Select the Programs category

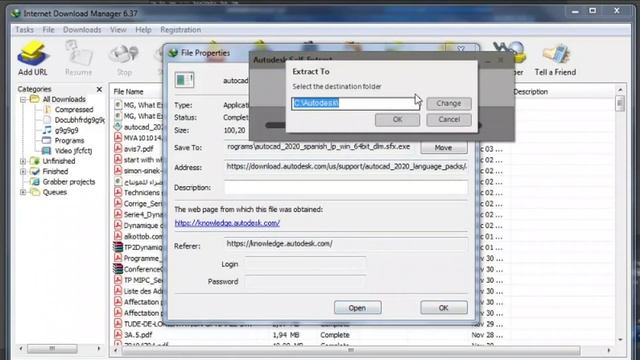[69, 140]
